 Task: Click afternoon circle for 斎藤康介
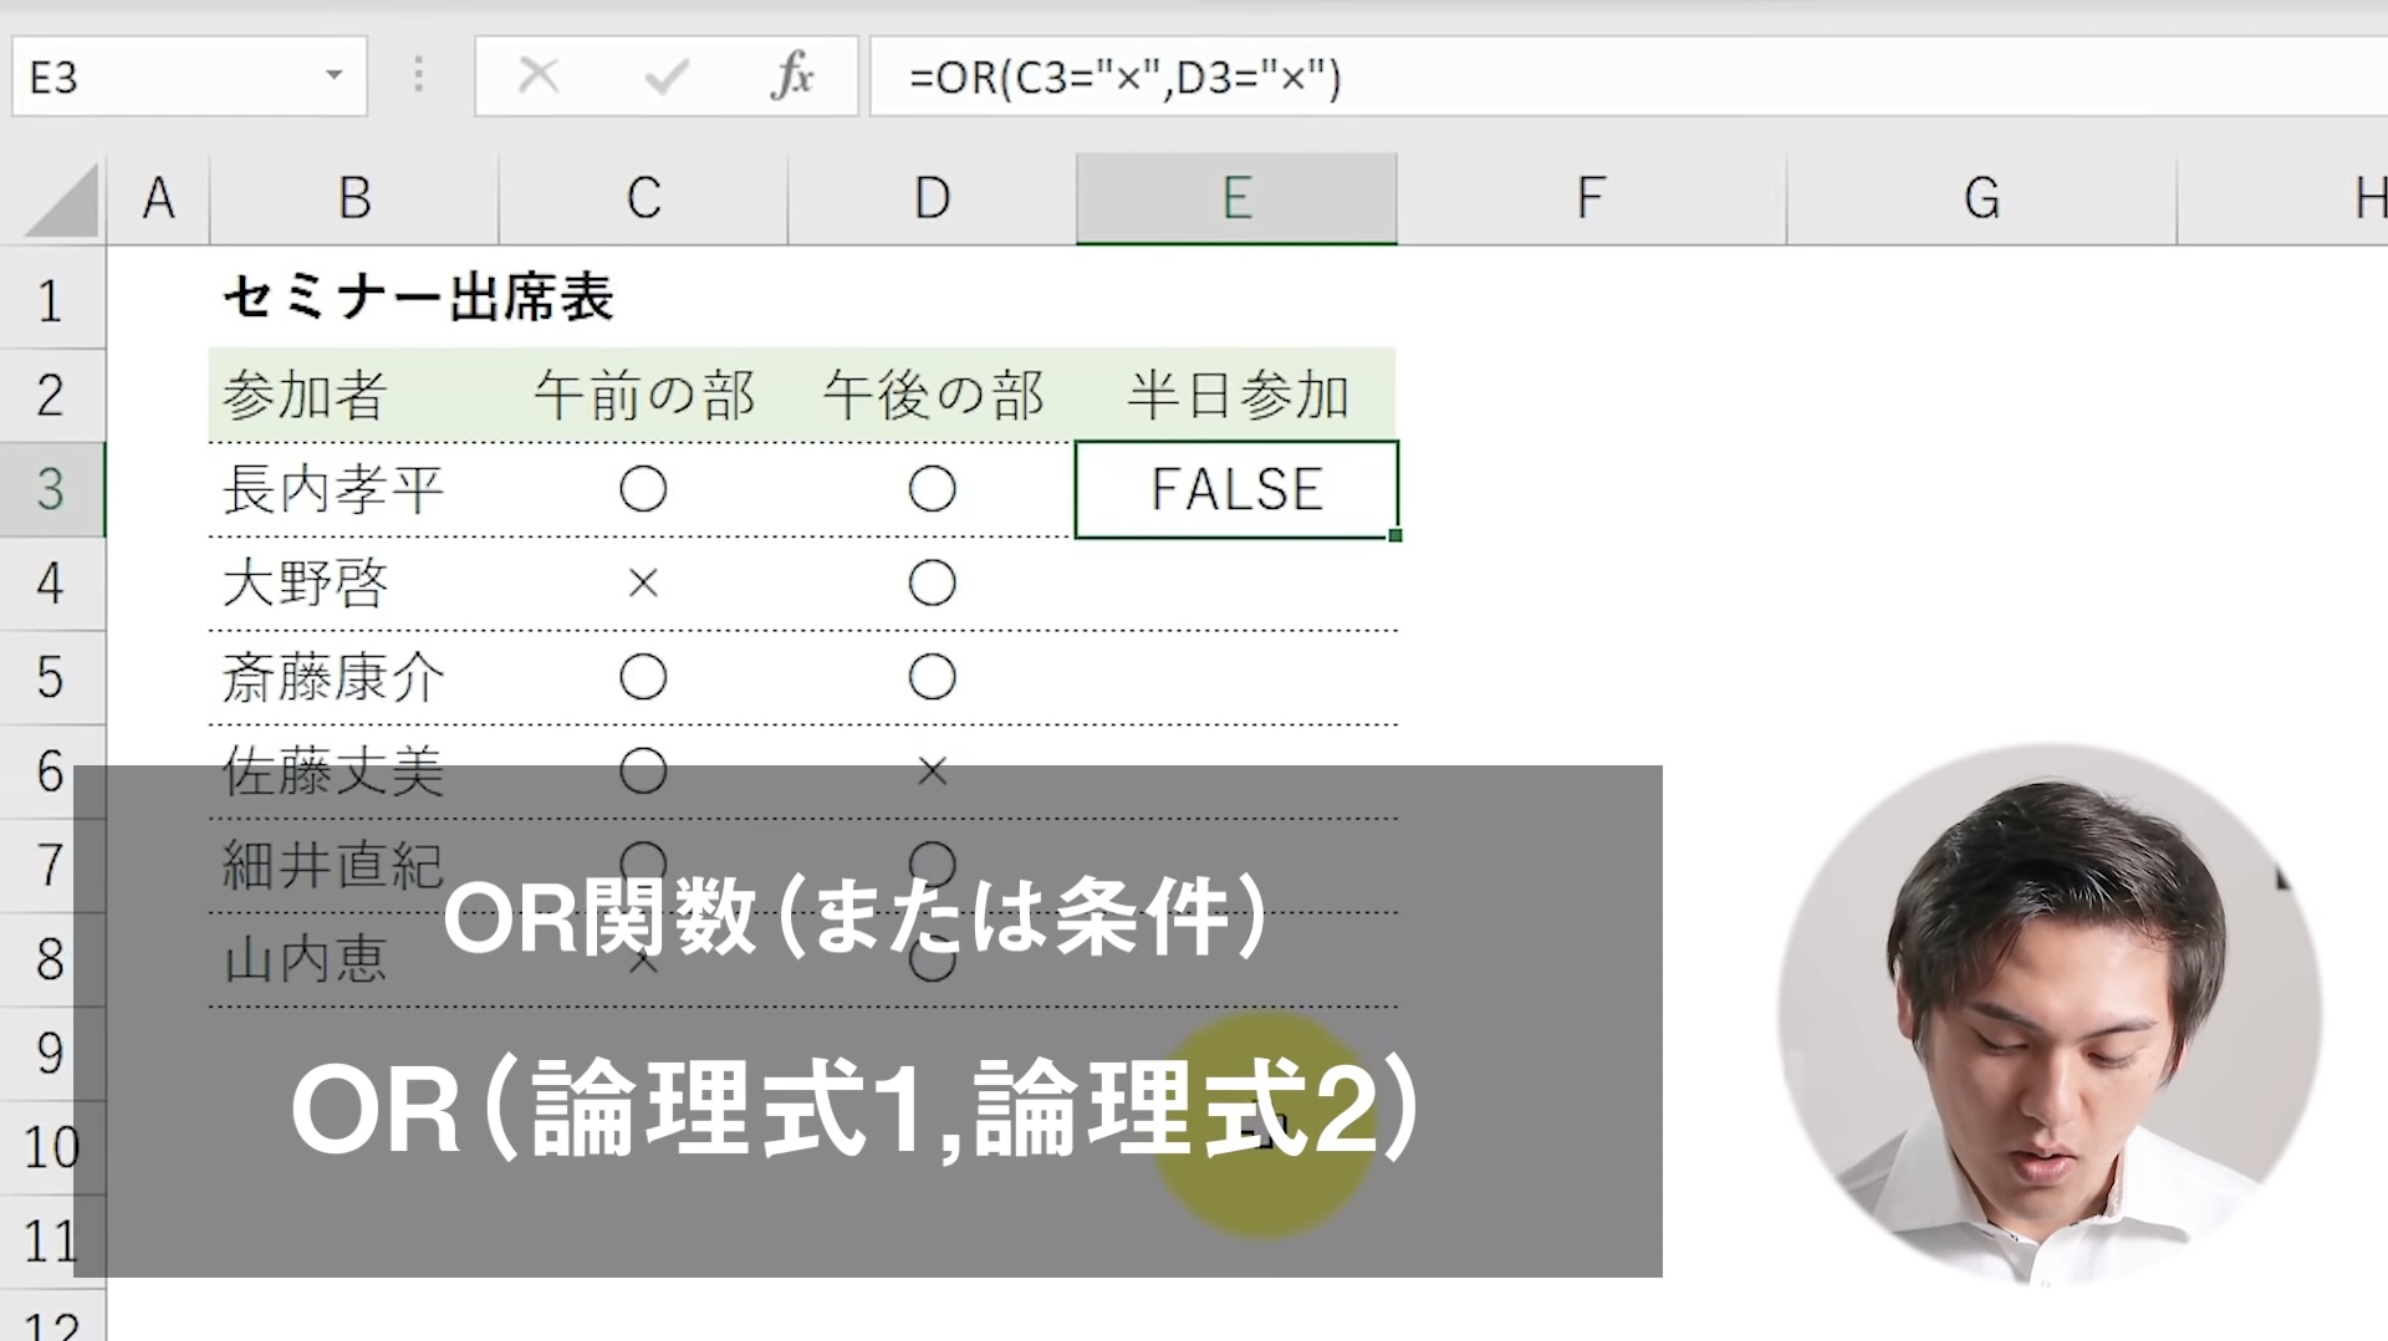[932, 677]
